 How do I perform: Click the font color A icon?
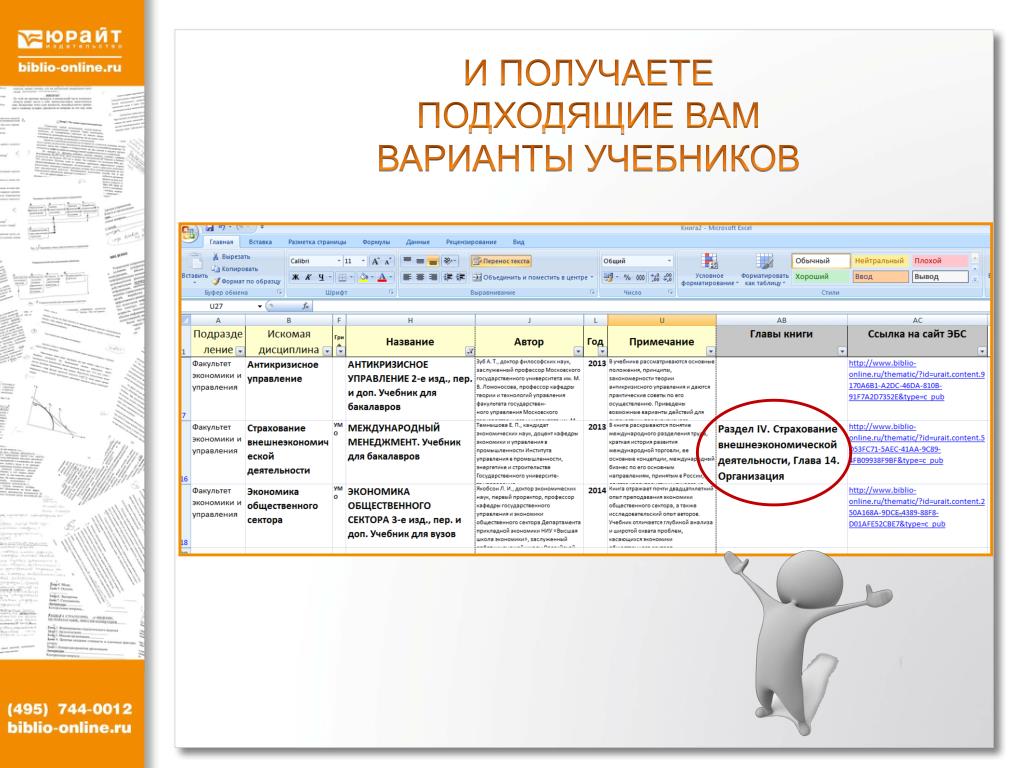tap(383, 277)
